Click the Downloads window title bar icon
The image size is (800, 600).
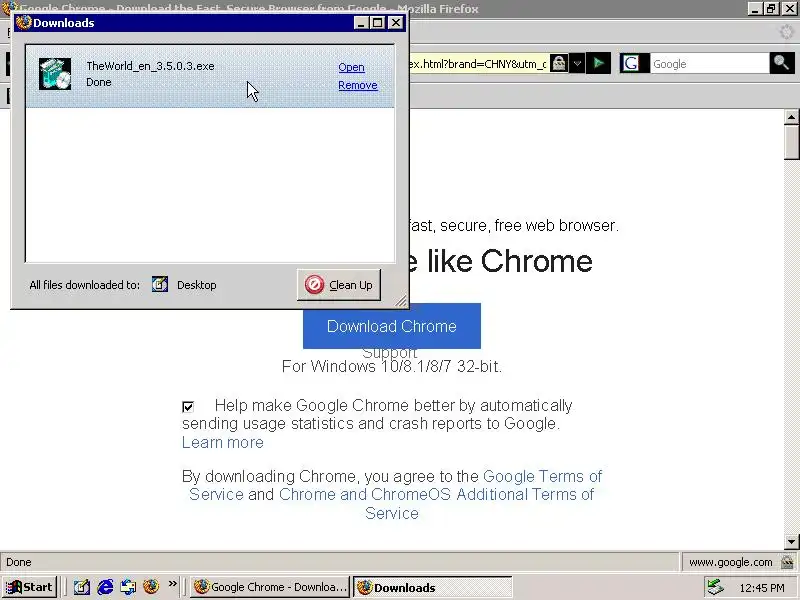pos(23,23)
